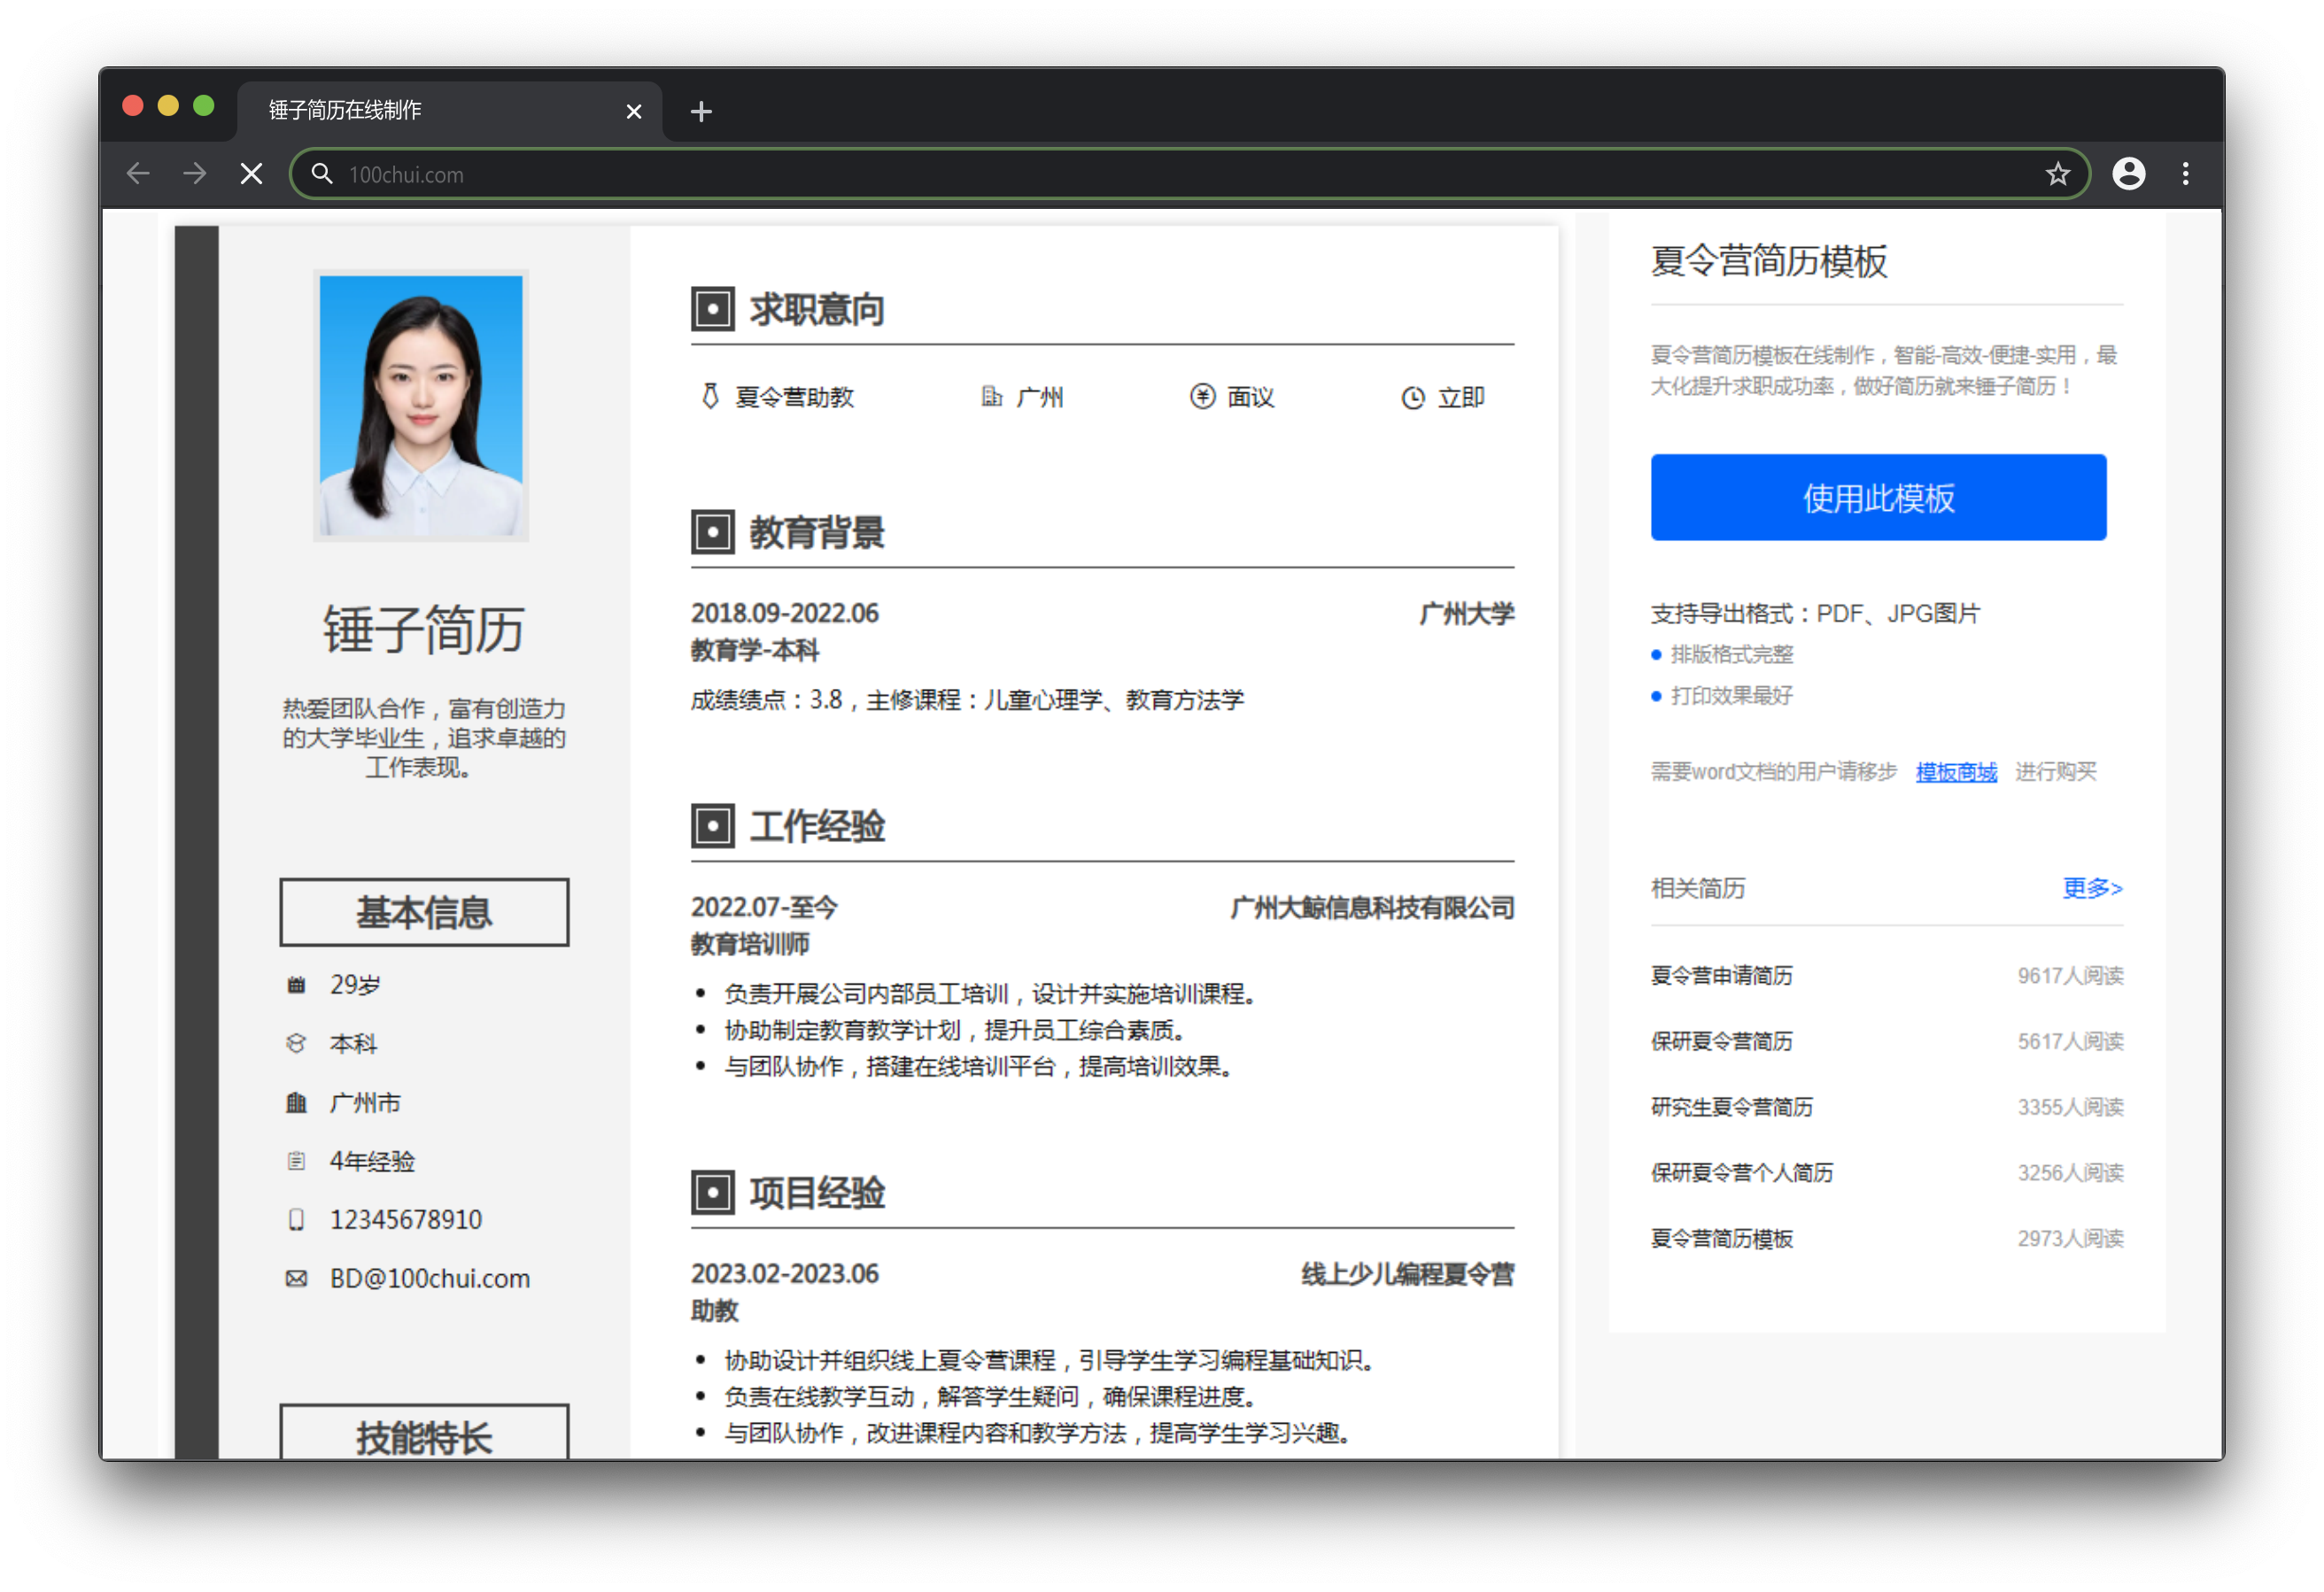Open the 夏令营简历模板 related resume link
The height and width of the screenshot is (1592, 2324).
click(x=1721, y=1238)
